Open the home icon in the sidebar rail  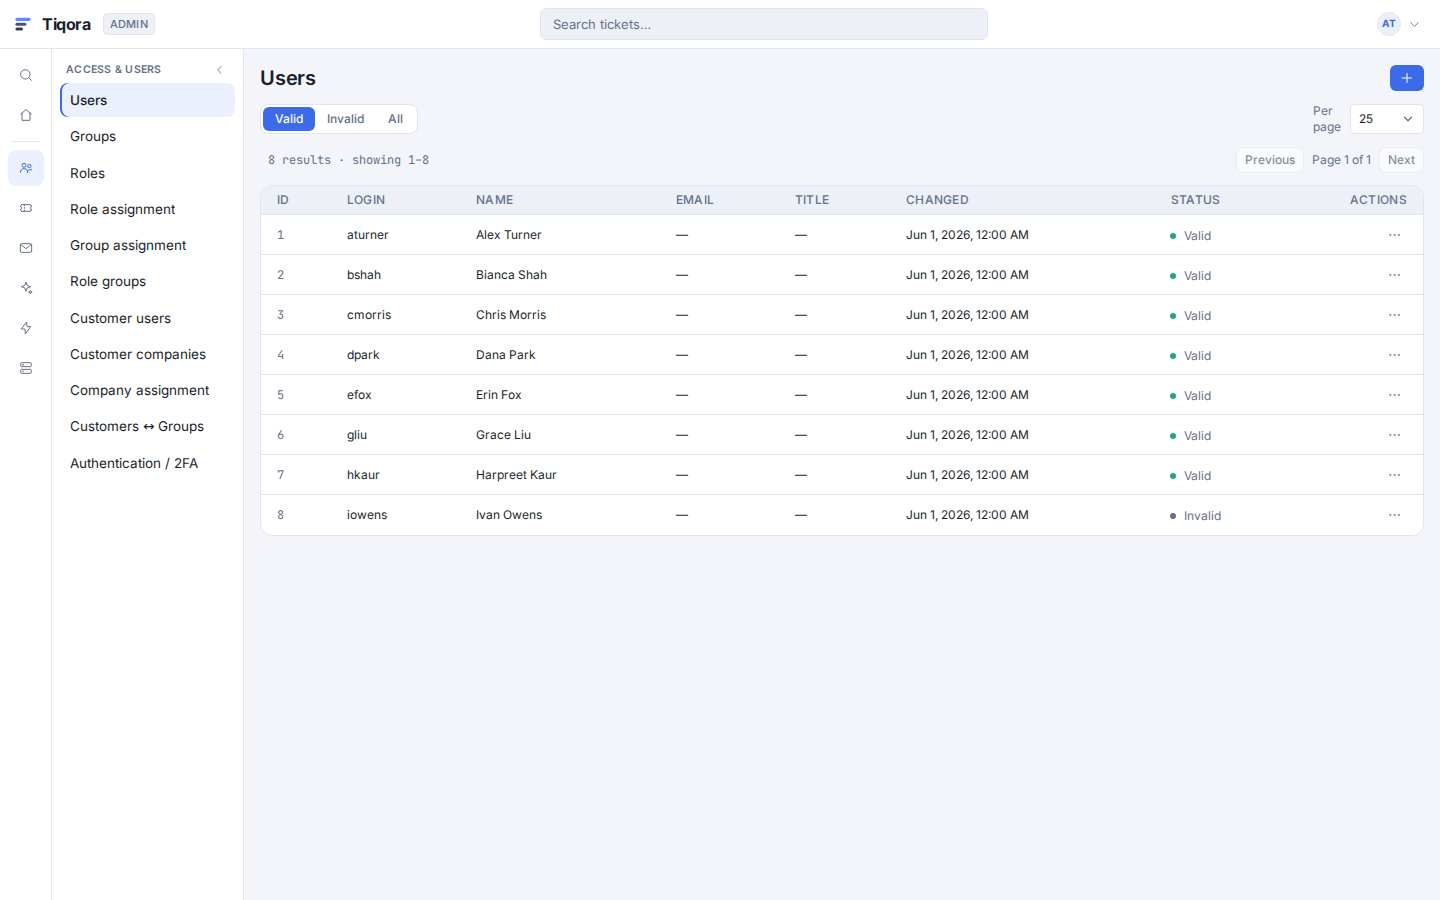point(26,115)
